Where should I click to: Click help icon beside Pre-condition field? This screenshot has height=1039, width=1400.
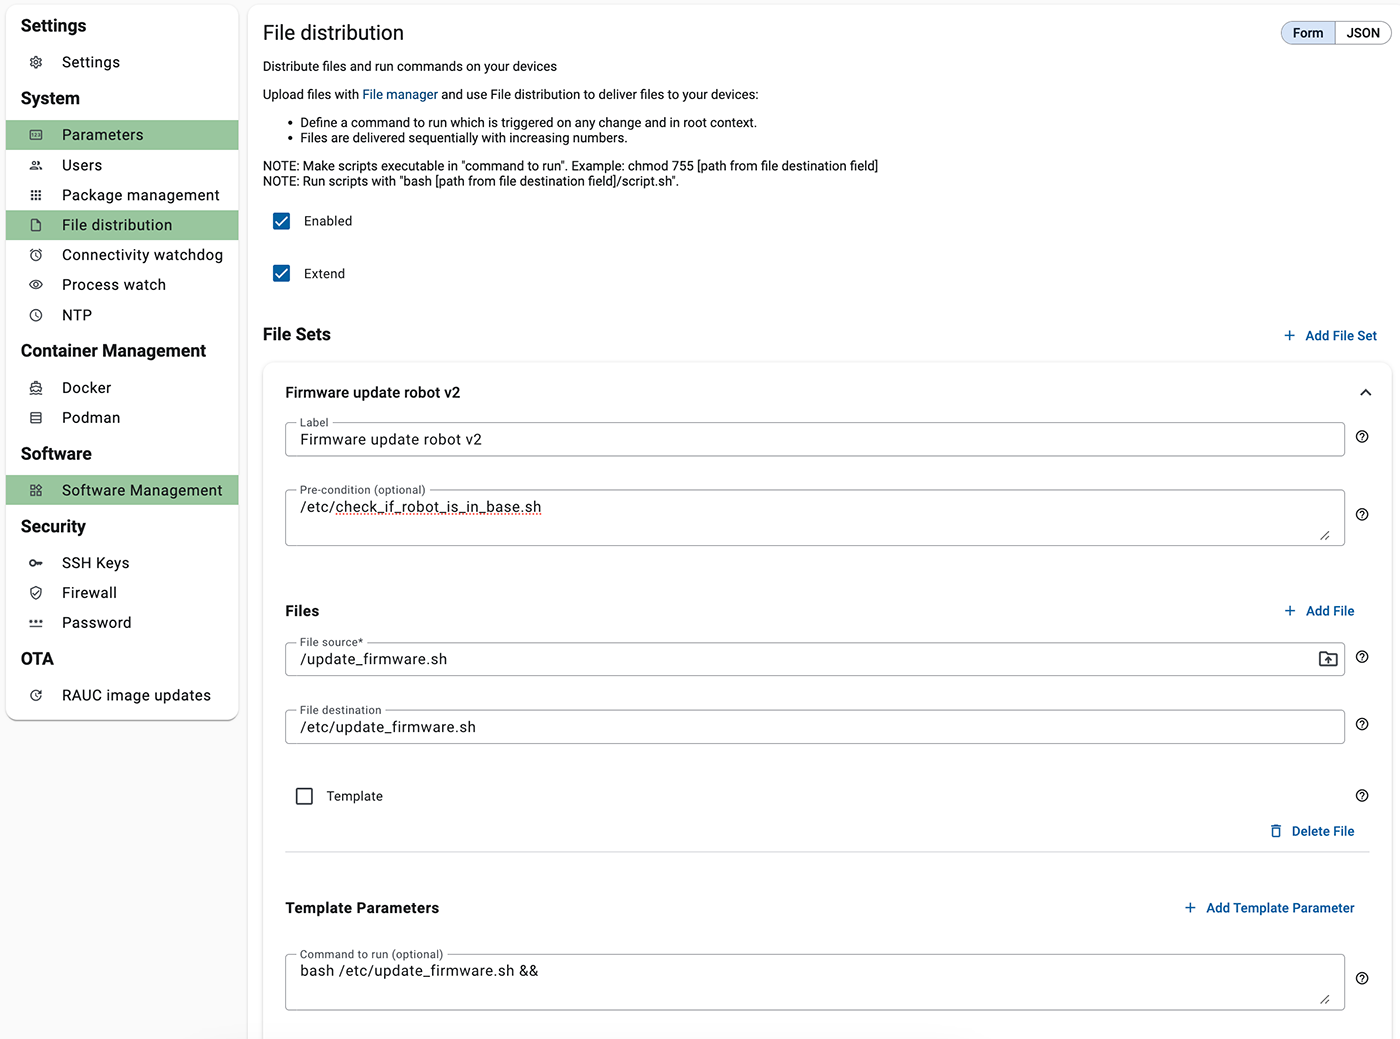(x=1361, y=514)
